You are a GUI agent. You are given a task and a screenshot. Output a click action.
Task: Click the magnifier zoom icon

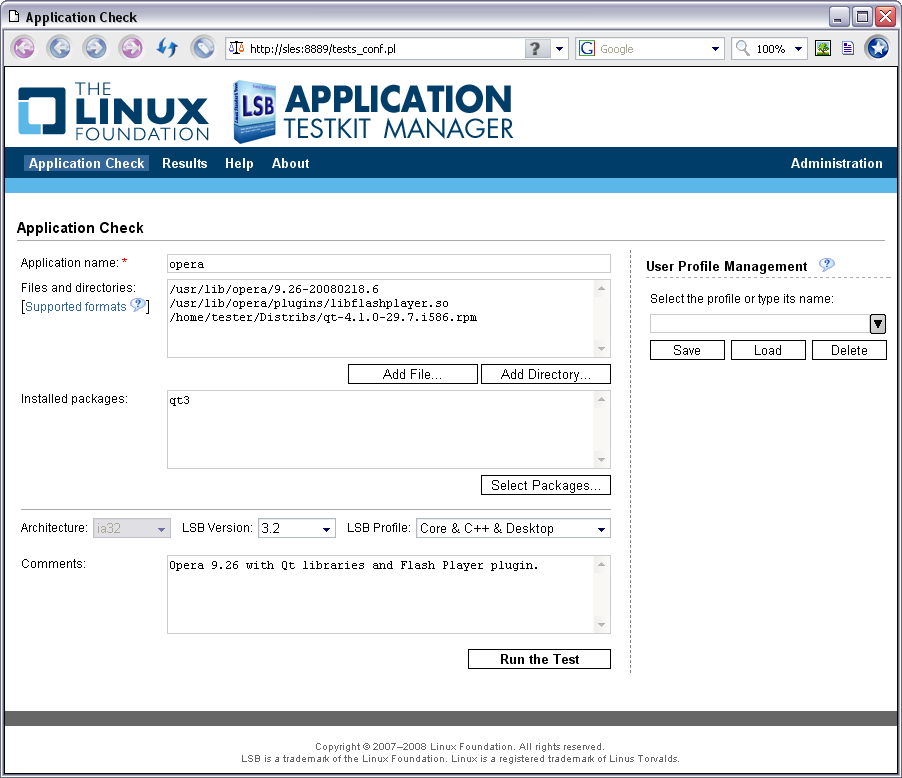pyautogui.click(x=743, y=48)
